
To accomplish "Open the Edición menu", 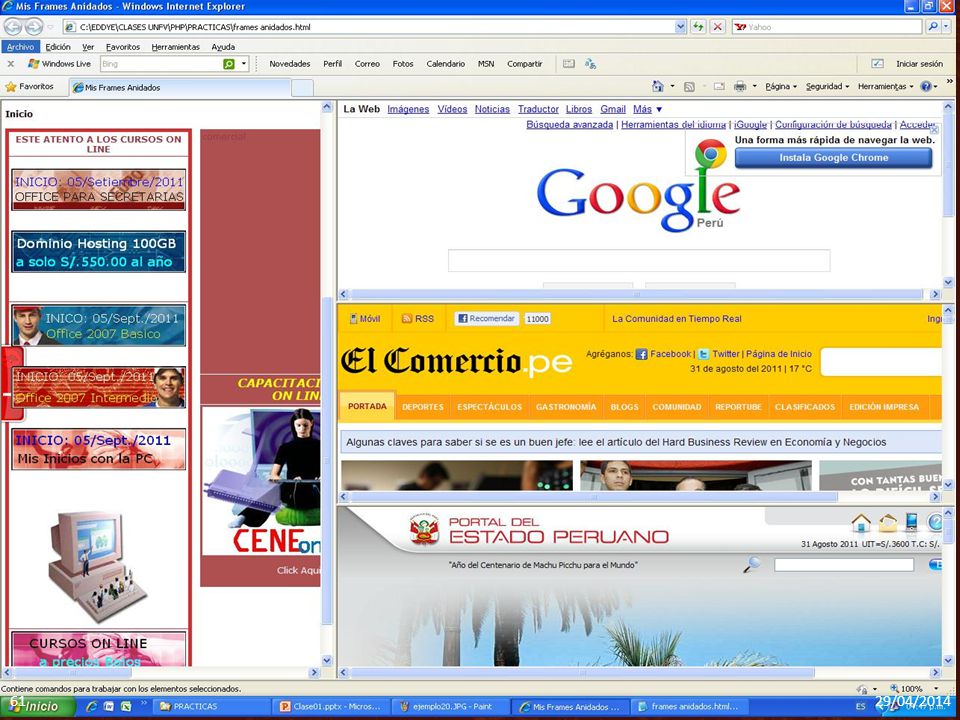I will 58,47.
